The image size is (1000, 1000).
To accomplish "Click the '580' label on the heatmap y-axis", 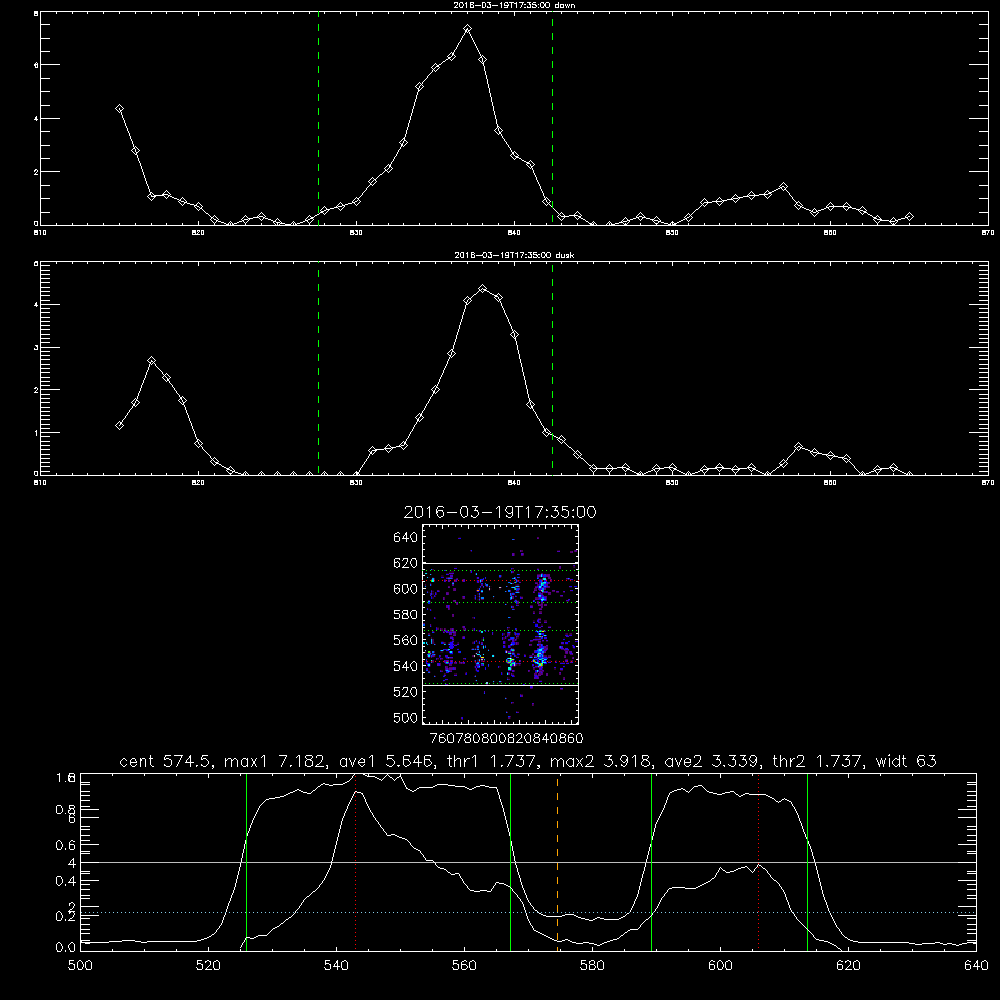I will pos(406,615).
